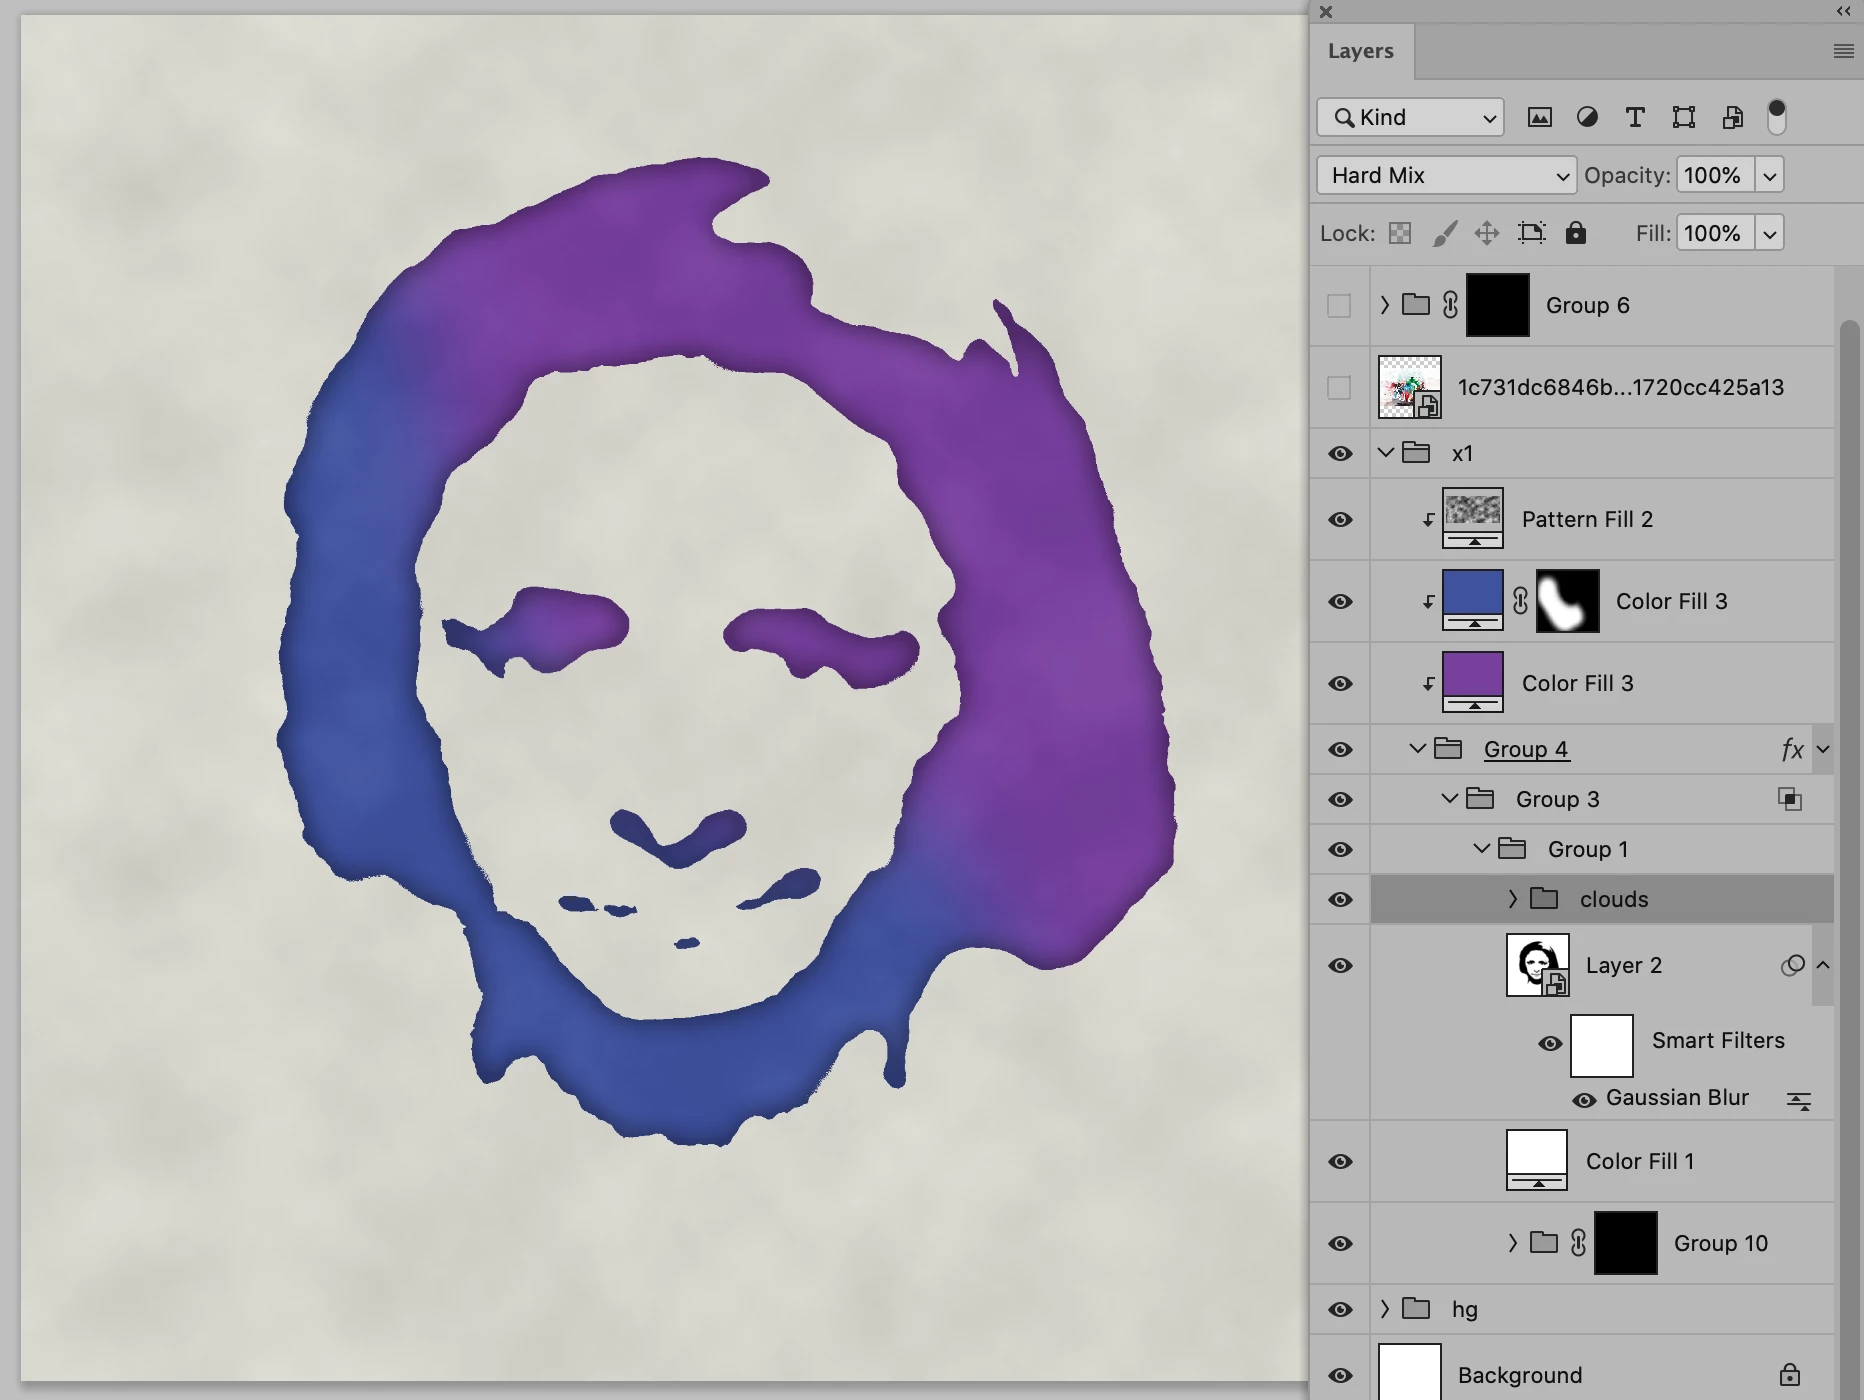Toggle visibility of Gaussian Blur filter
This screenshot has width=1864, height=1400.
(x=1584, y=1101)
